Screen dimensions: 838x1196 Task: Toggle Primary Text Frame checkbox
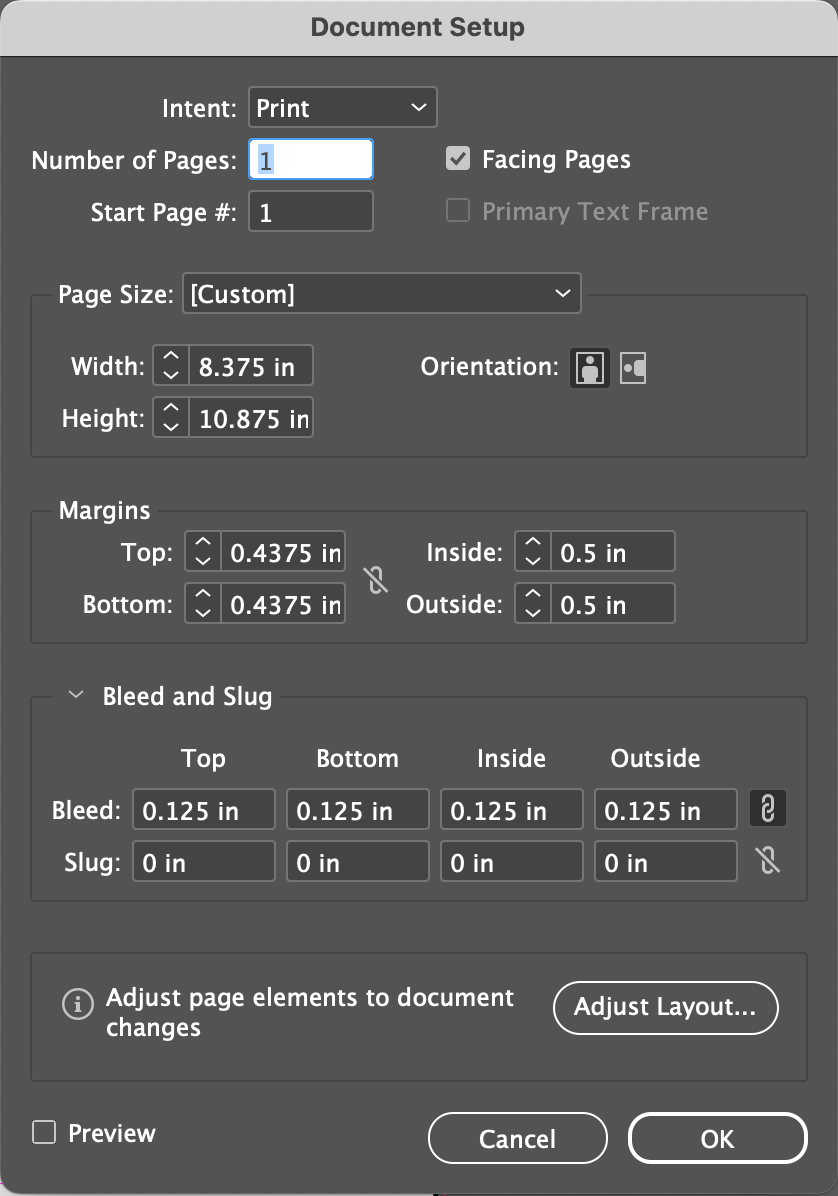458,211
